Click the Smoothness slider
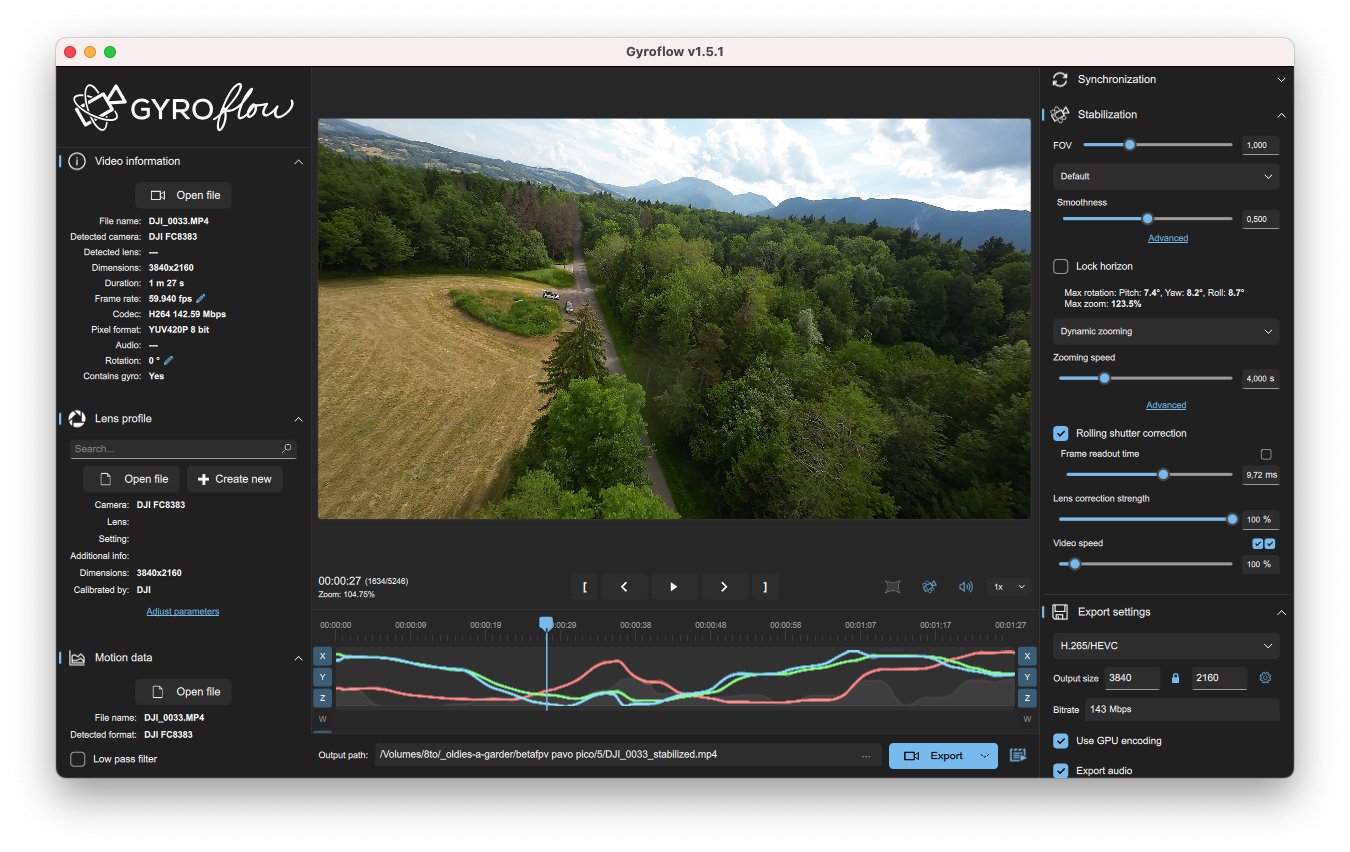This screenshot has height=852, width=1350. tap(1147, 219)
